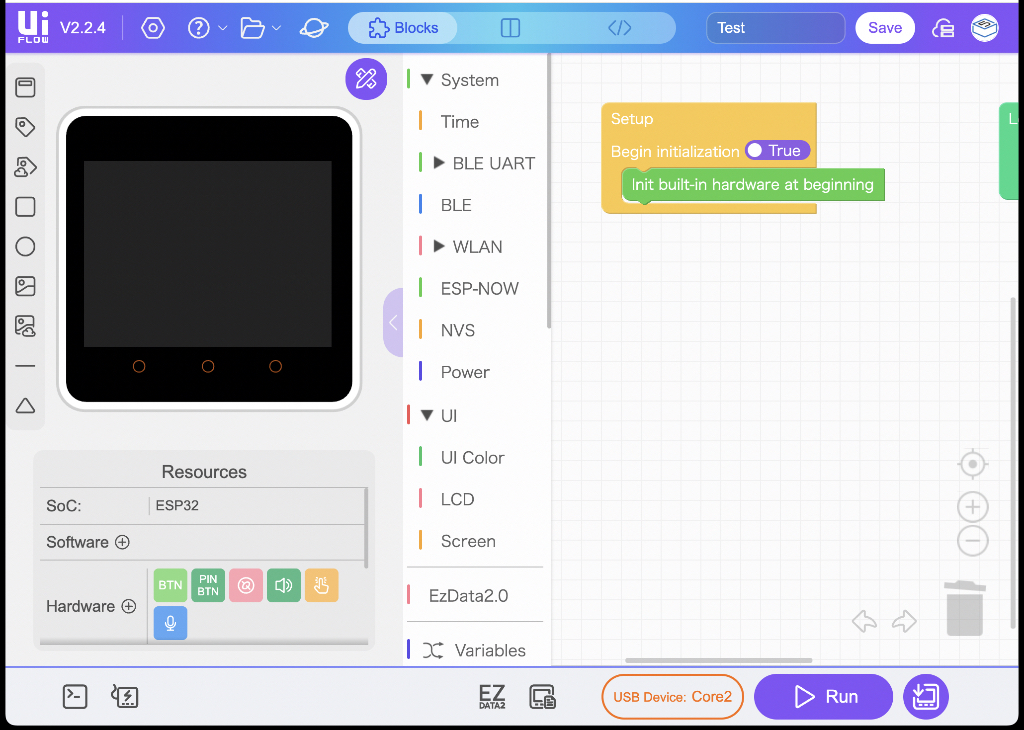Open settings hexagon icon in top bar

153,28
